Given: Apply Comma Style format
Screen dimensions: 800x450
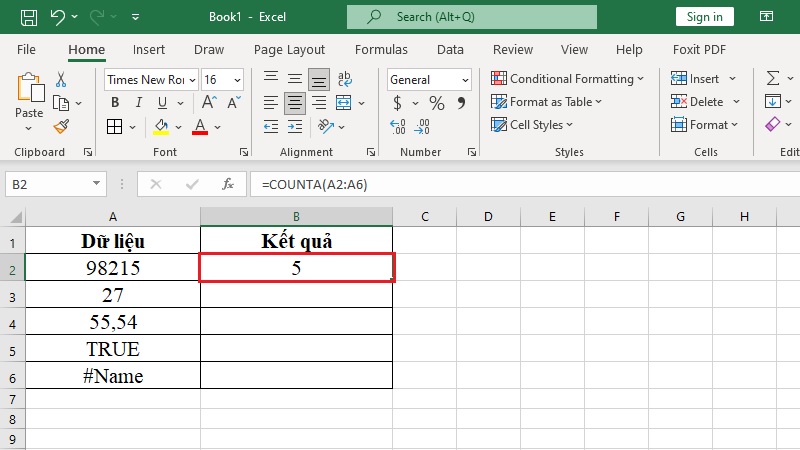Looking at the screenshot, I should click(461, 103).
